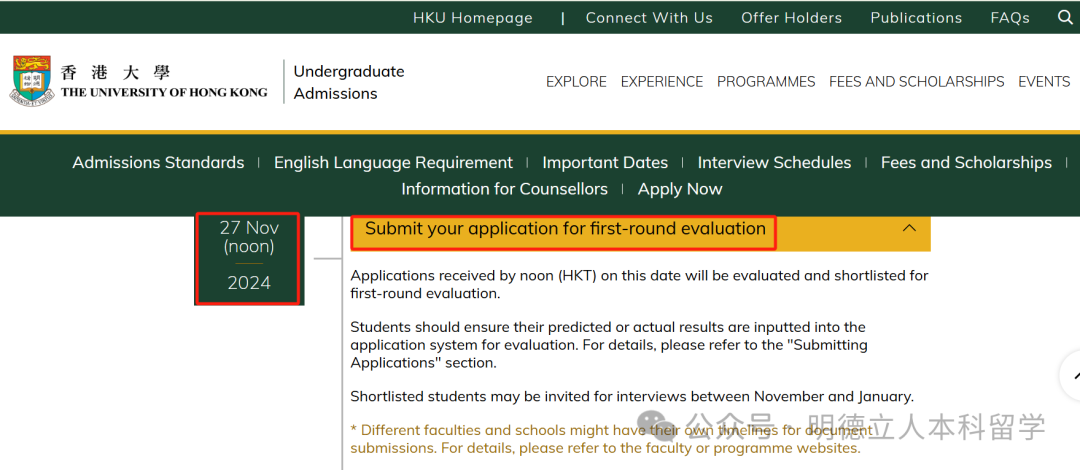
Task: Collapse the first-round evaluation section chevron
Action: coord(909,228)
